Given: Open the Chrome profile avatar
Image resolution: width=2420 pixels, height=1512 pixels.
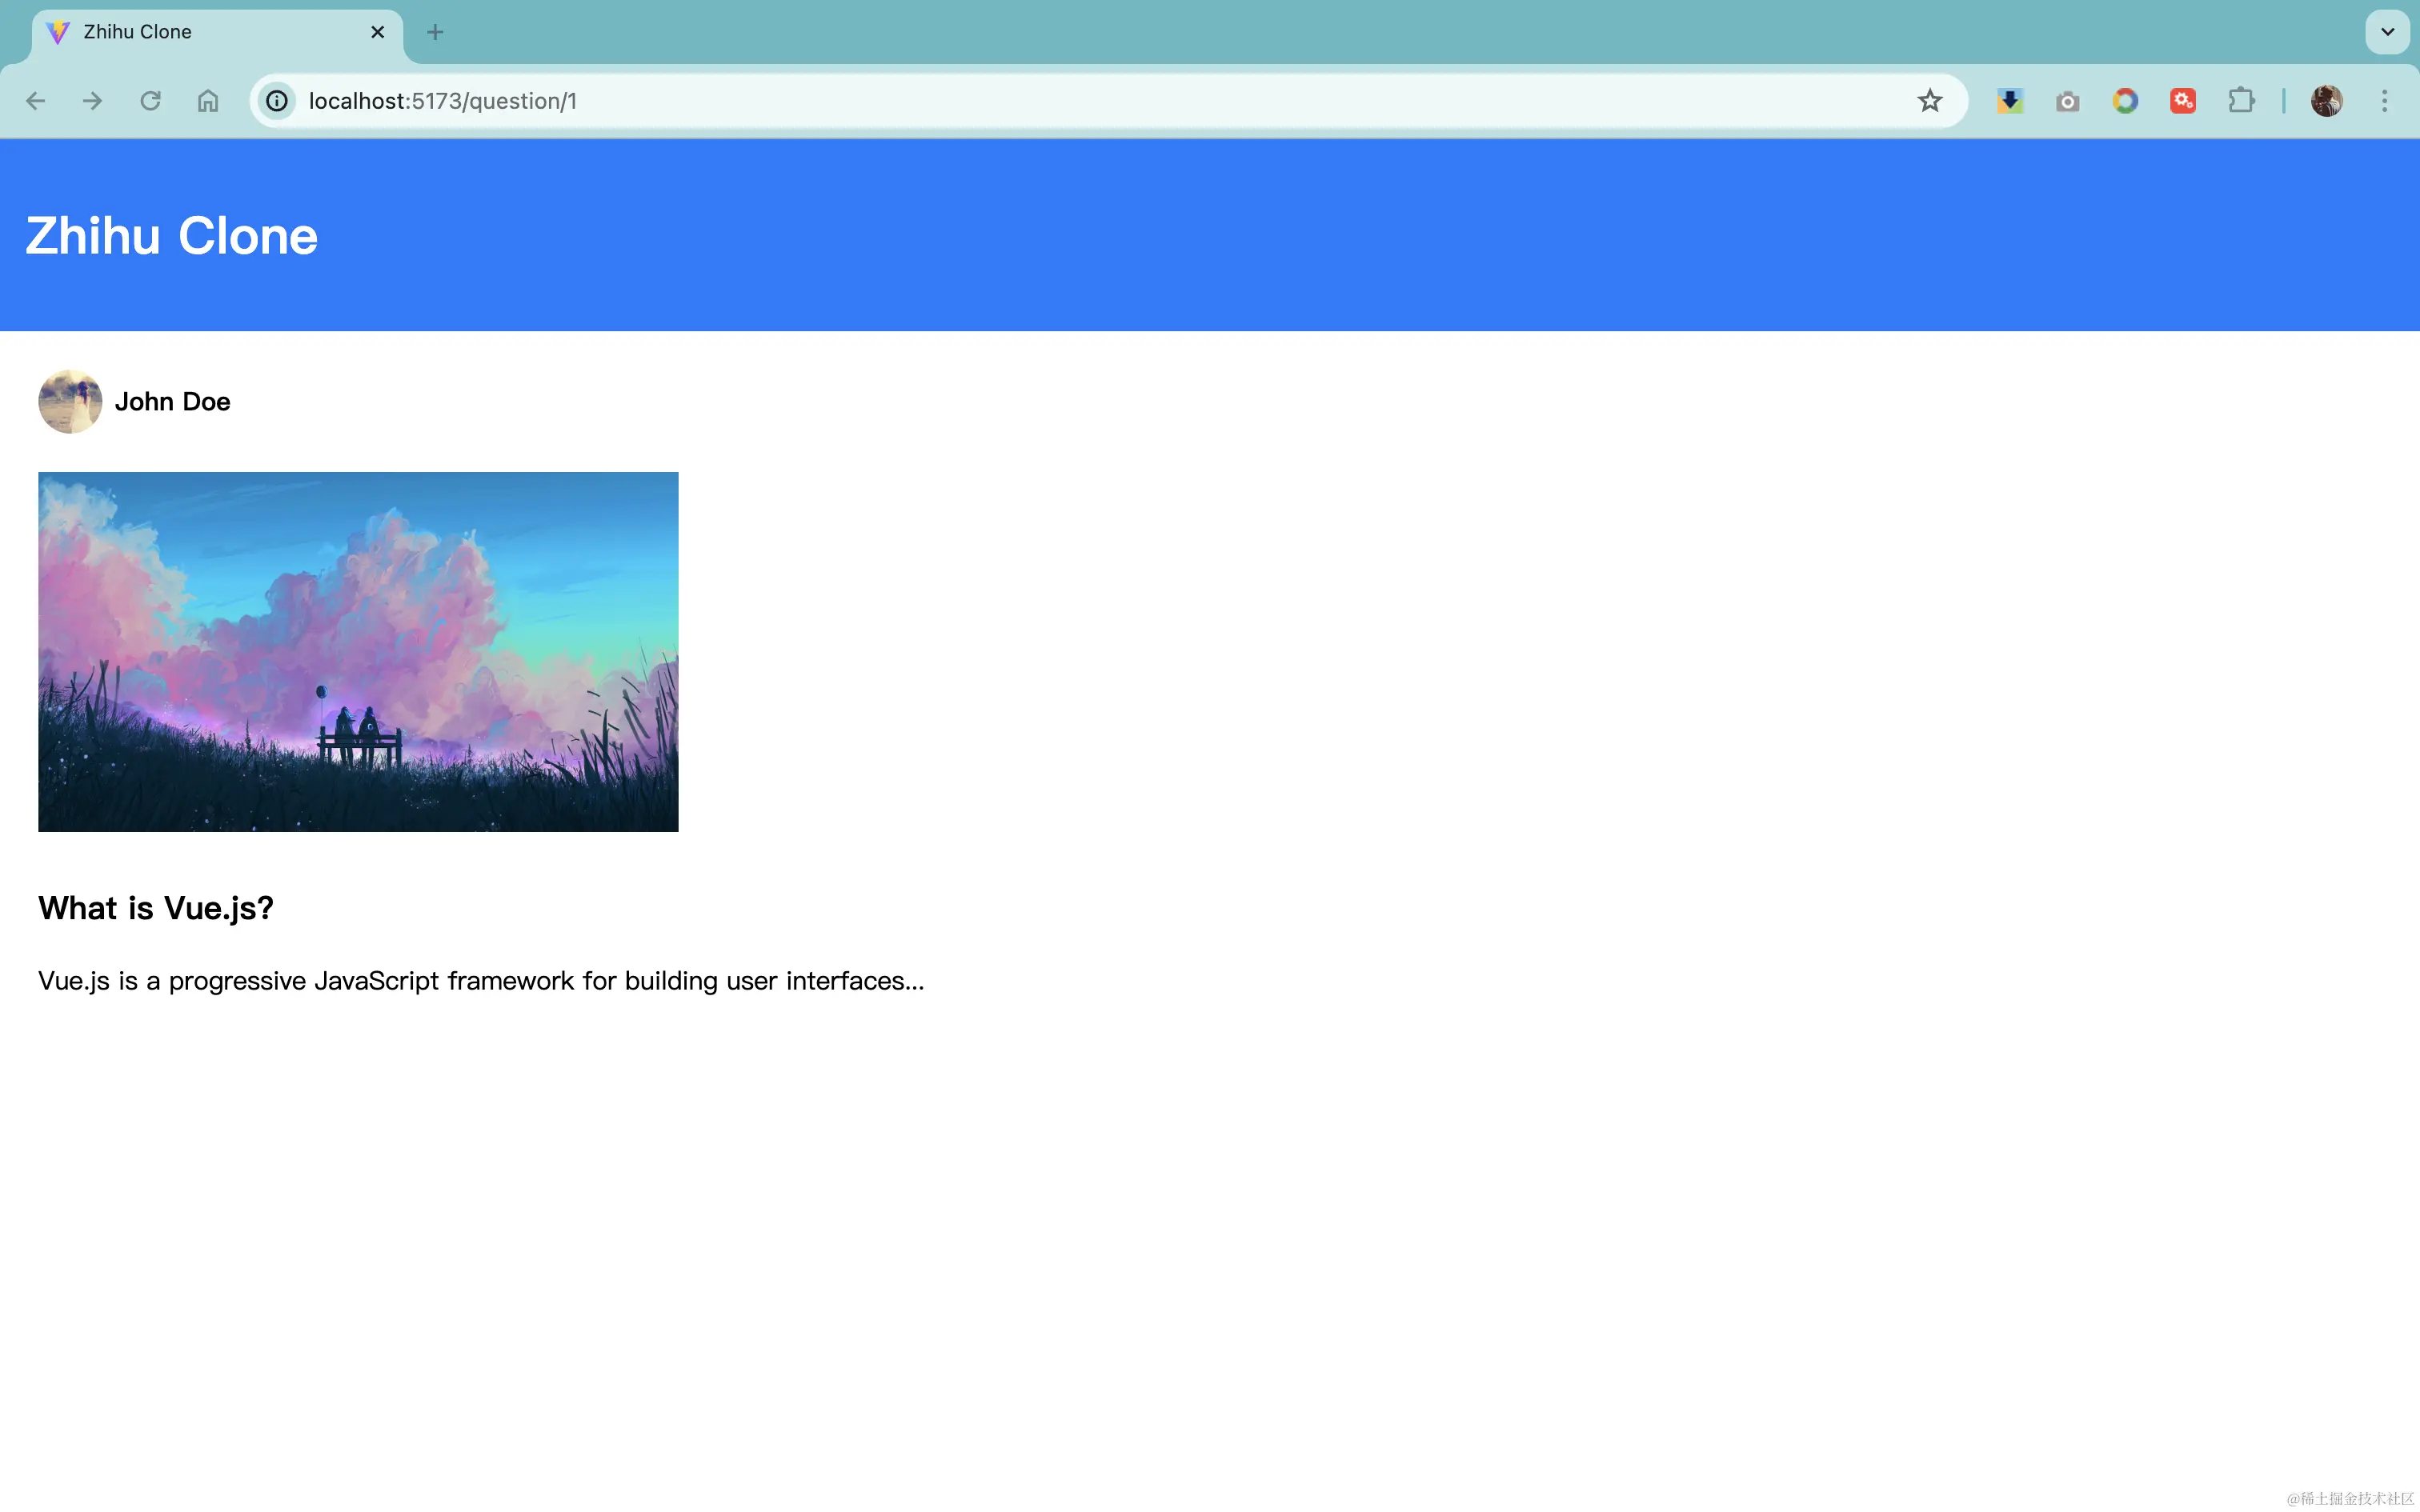Looking at the screenshot, I should pos(2326,101).
